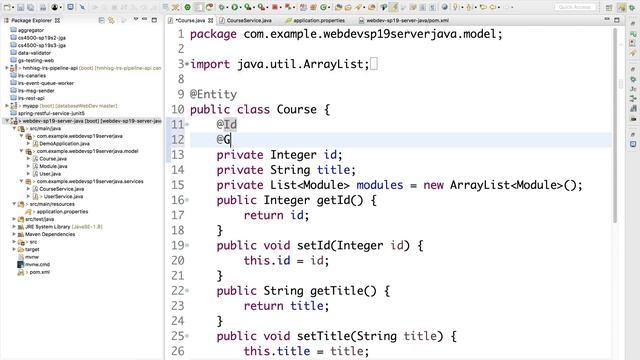
Task: Click the green G toolbar icon
Action: click(324, 7)
